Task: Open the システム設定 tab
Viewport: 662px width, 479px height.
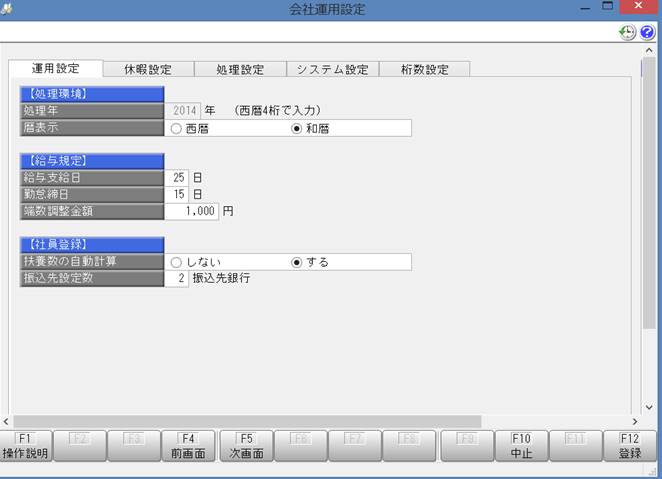Action: coord(333,69)
